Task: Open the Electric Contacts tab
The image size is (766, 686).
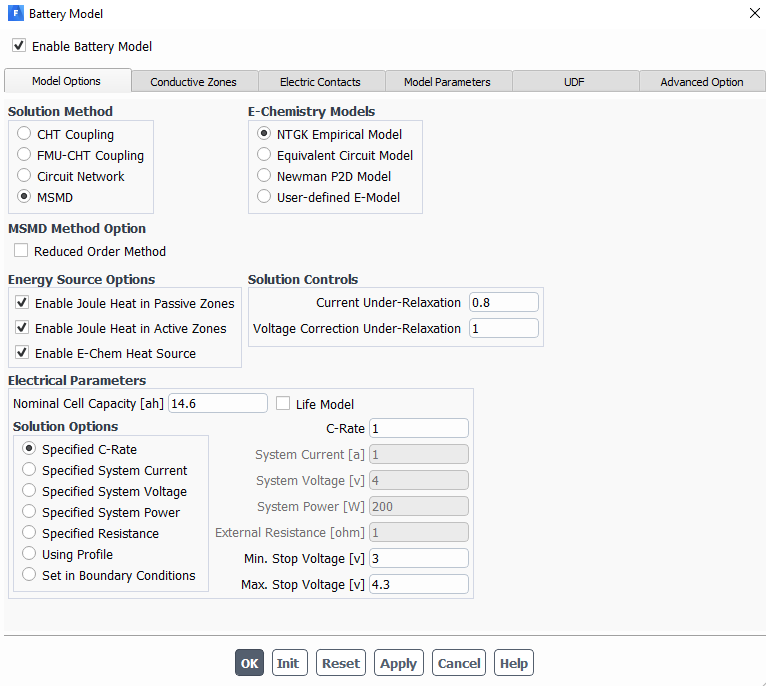Action: coord(320,82)
